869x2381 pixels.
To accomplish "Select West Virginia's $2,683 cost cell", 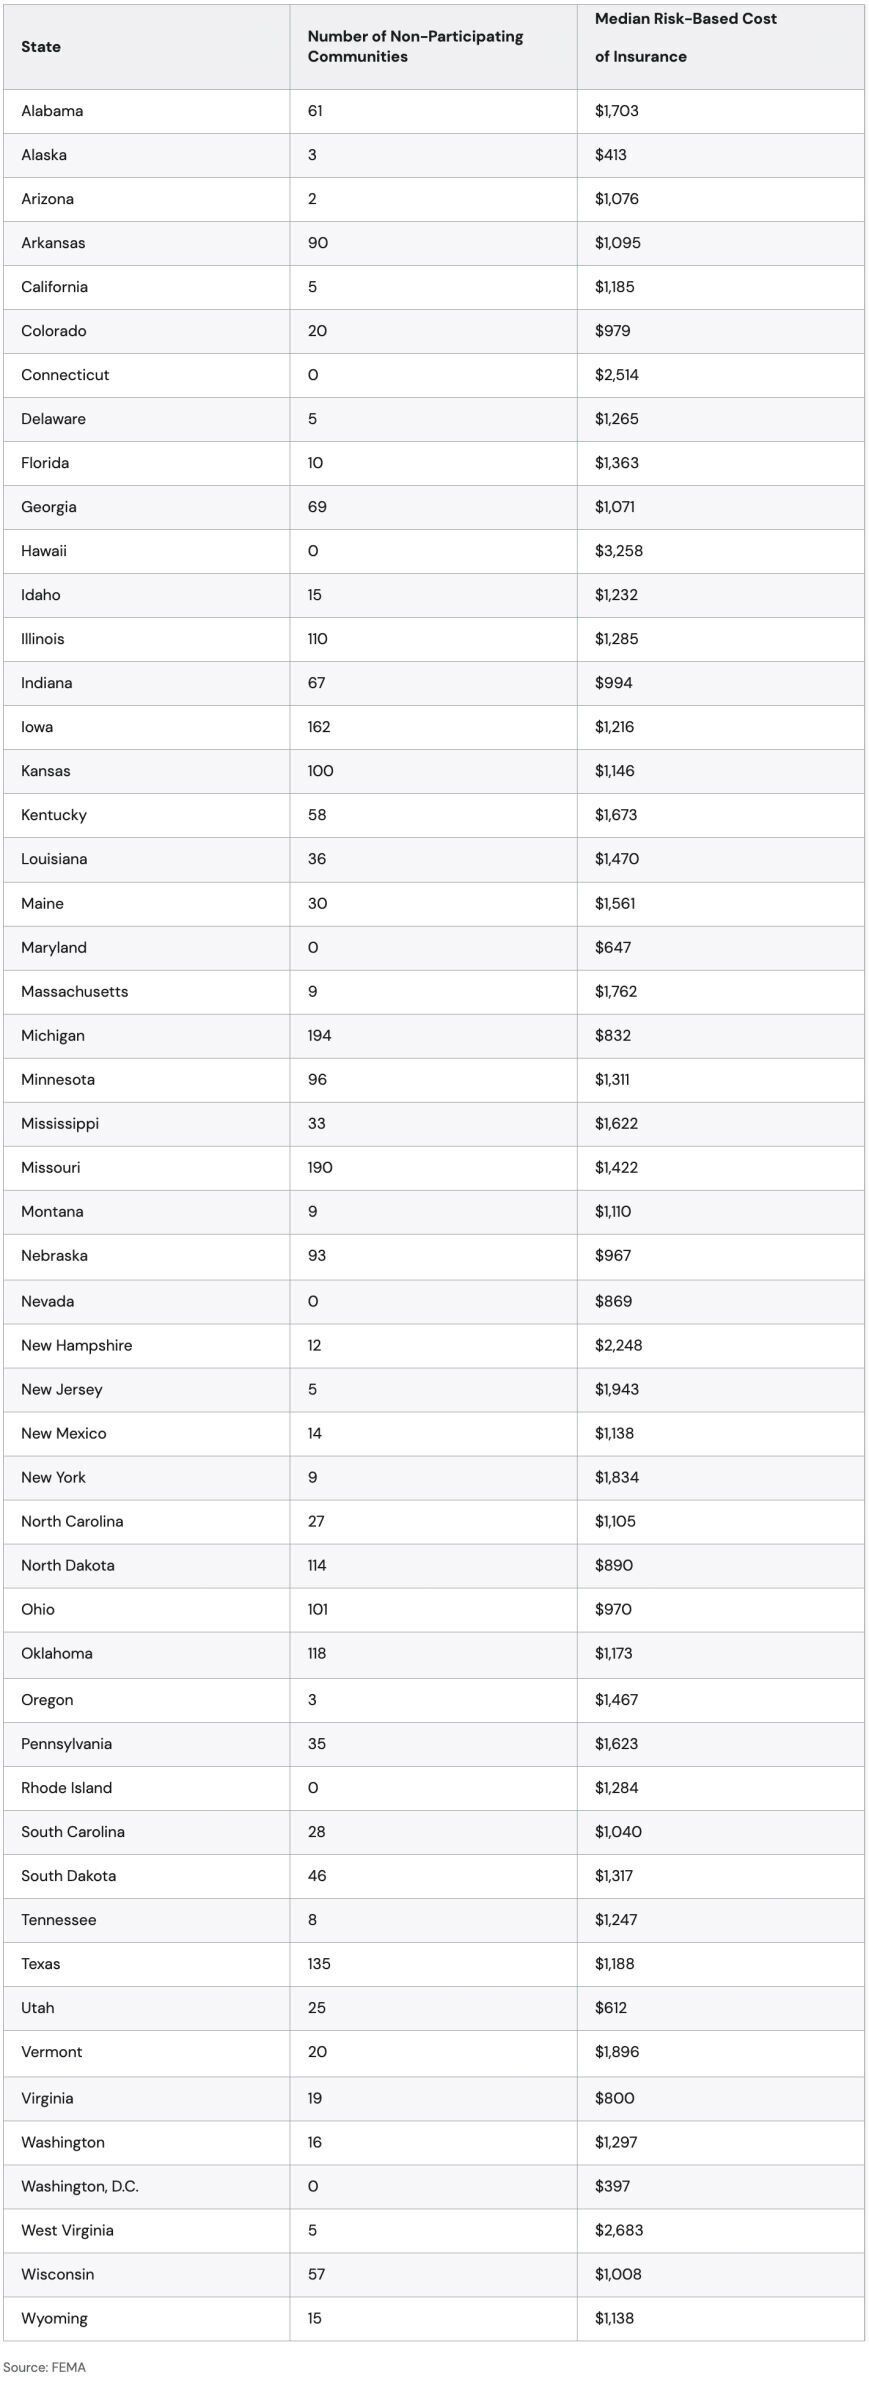I will 619,2230.
